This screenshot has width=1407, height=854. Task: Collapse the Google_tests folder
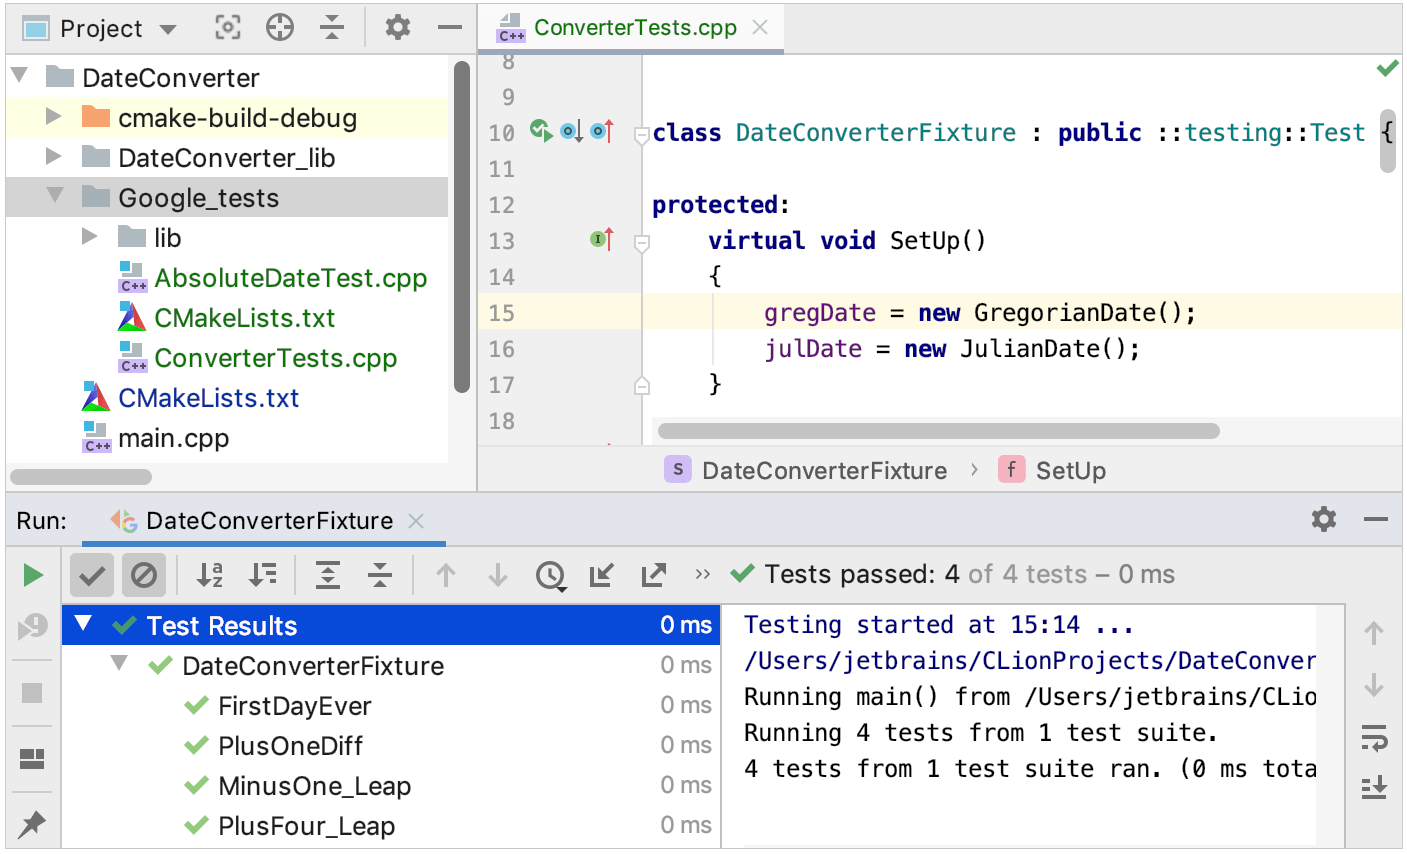(54, 197)
